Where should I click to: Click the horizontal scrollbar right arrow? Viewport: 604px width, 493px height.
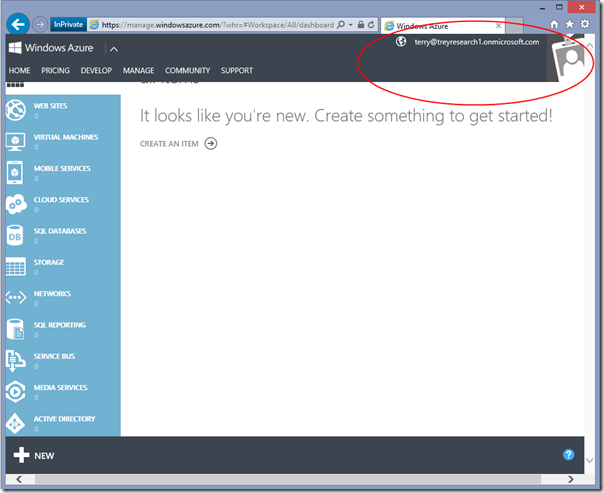point(571,479)
